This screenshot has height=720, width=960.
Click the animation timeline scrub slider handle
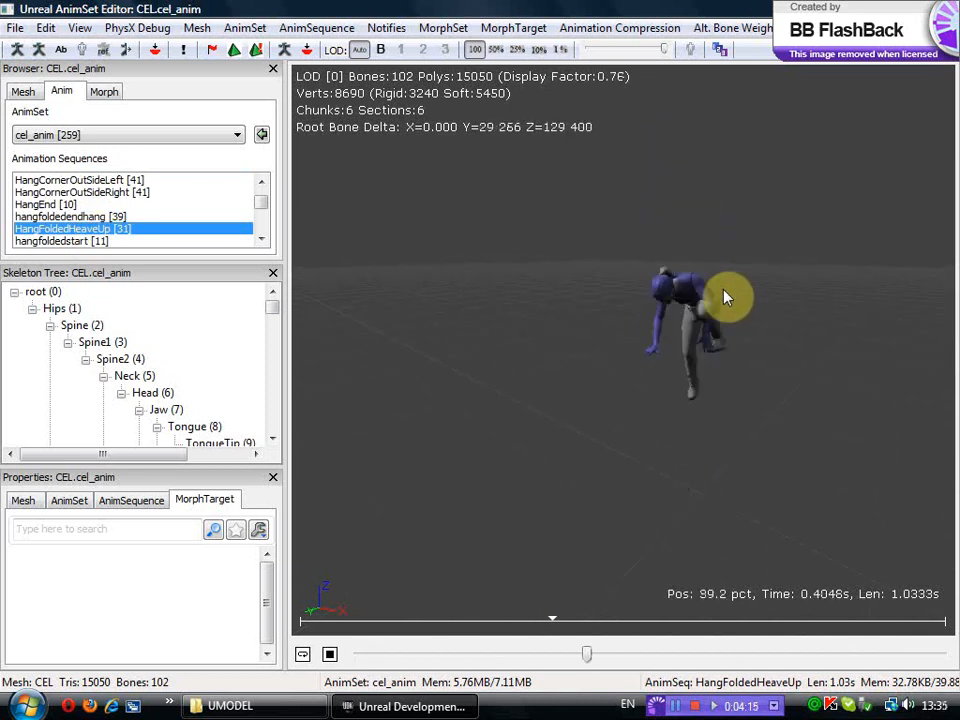587,654
